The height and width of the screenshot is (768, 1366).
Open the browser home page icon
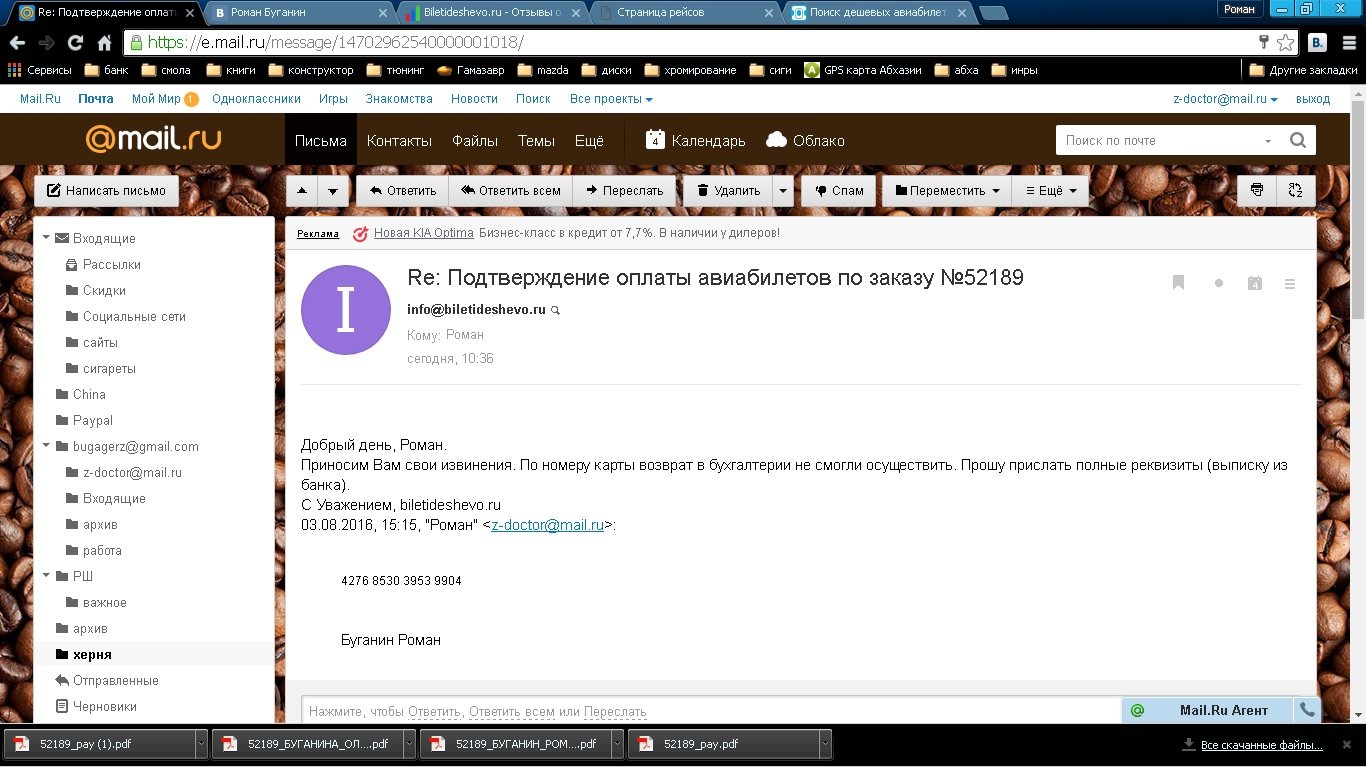click(x=103, y=43)
